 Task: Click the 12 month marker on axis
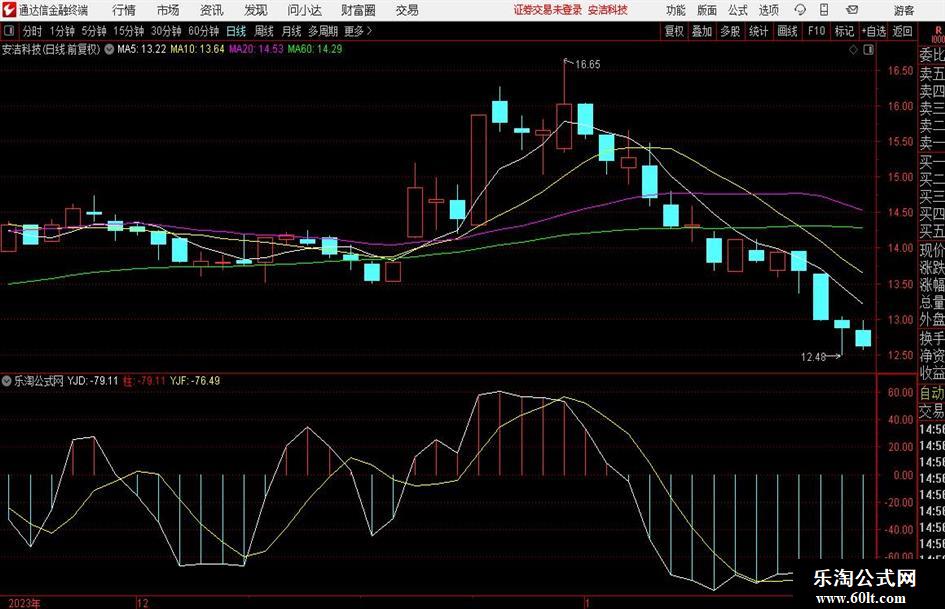click(x=142, y=603)
